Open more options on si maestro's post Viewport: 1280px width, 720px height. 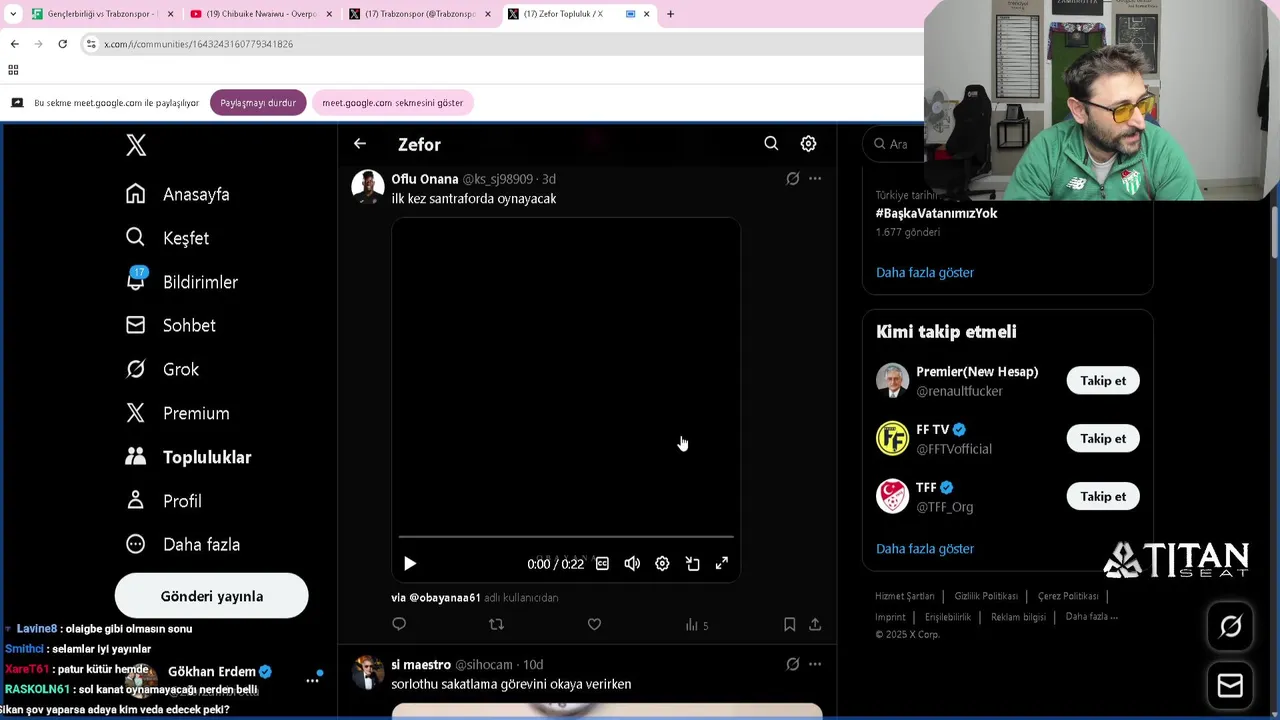tap(815, 664)
